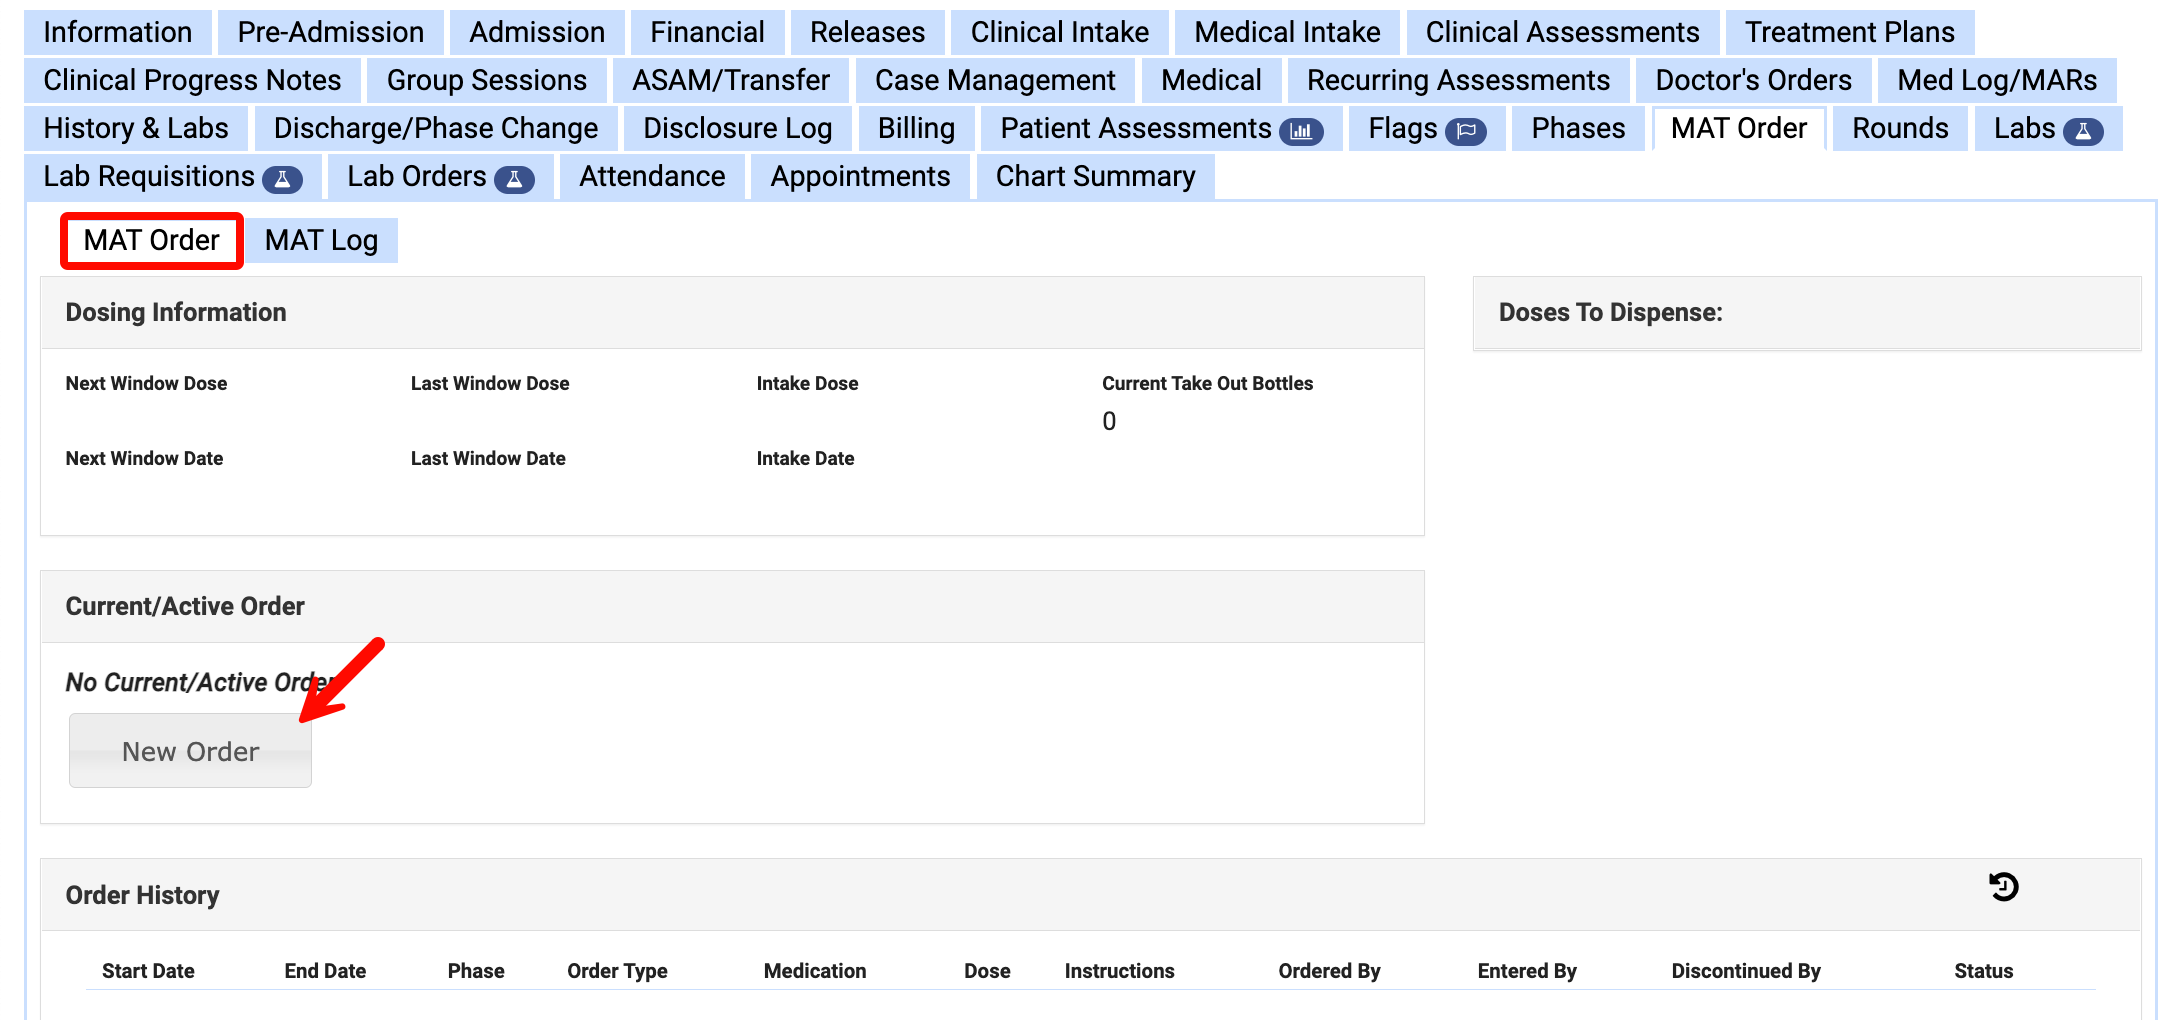Start a New Order for the patient
The image size is (2180, 1020).
click(189, 751)
